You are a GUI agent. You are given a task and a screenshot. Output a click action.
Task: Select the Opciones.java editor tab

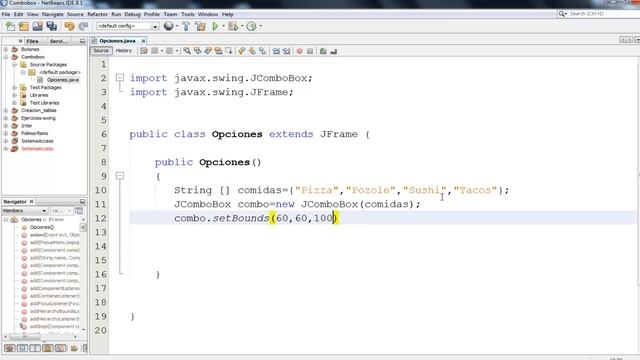tap(117, 41)
